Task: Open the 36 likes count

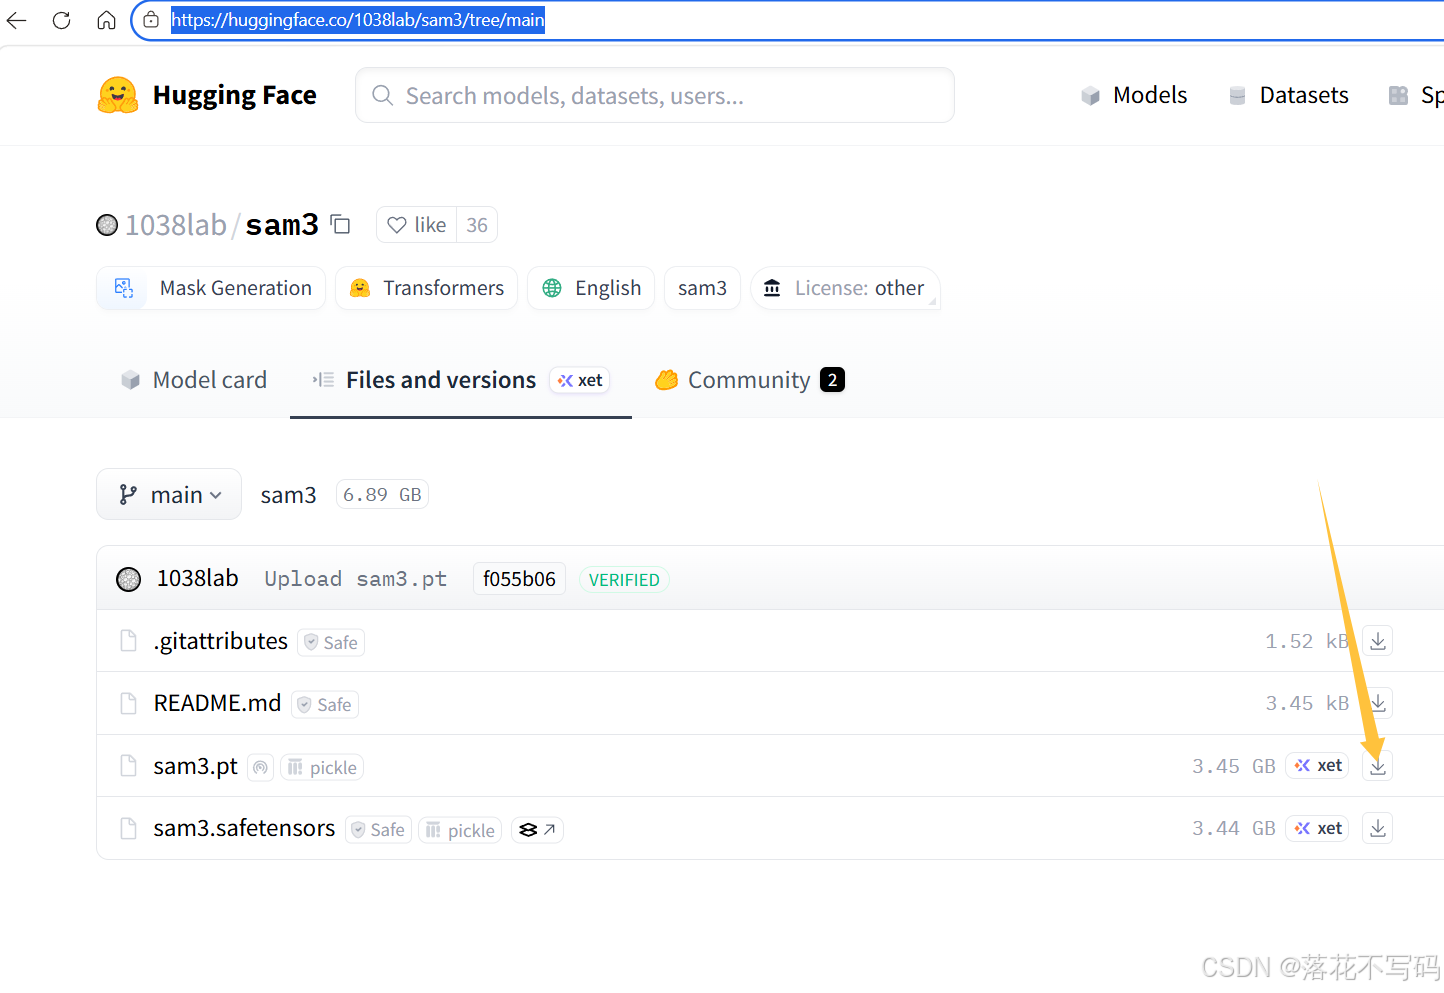Action: tap(477, 225)
